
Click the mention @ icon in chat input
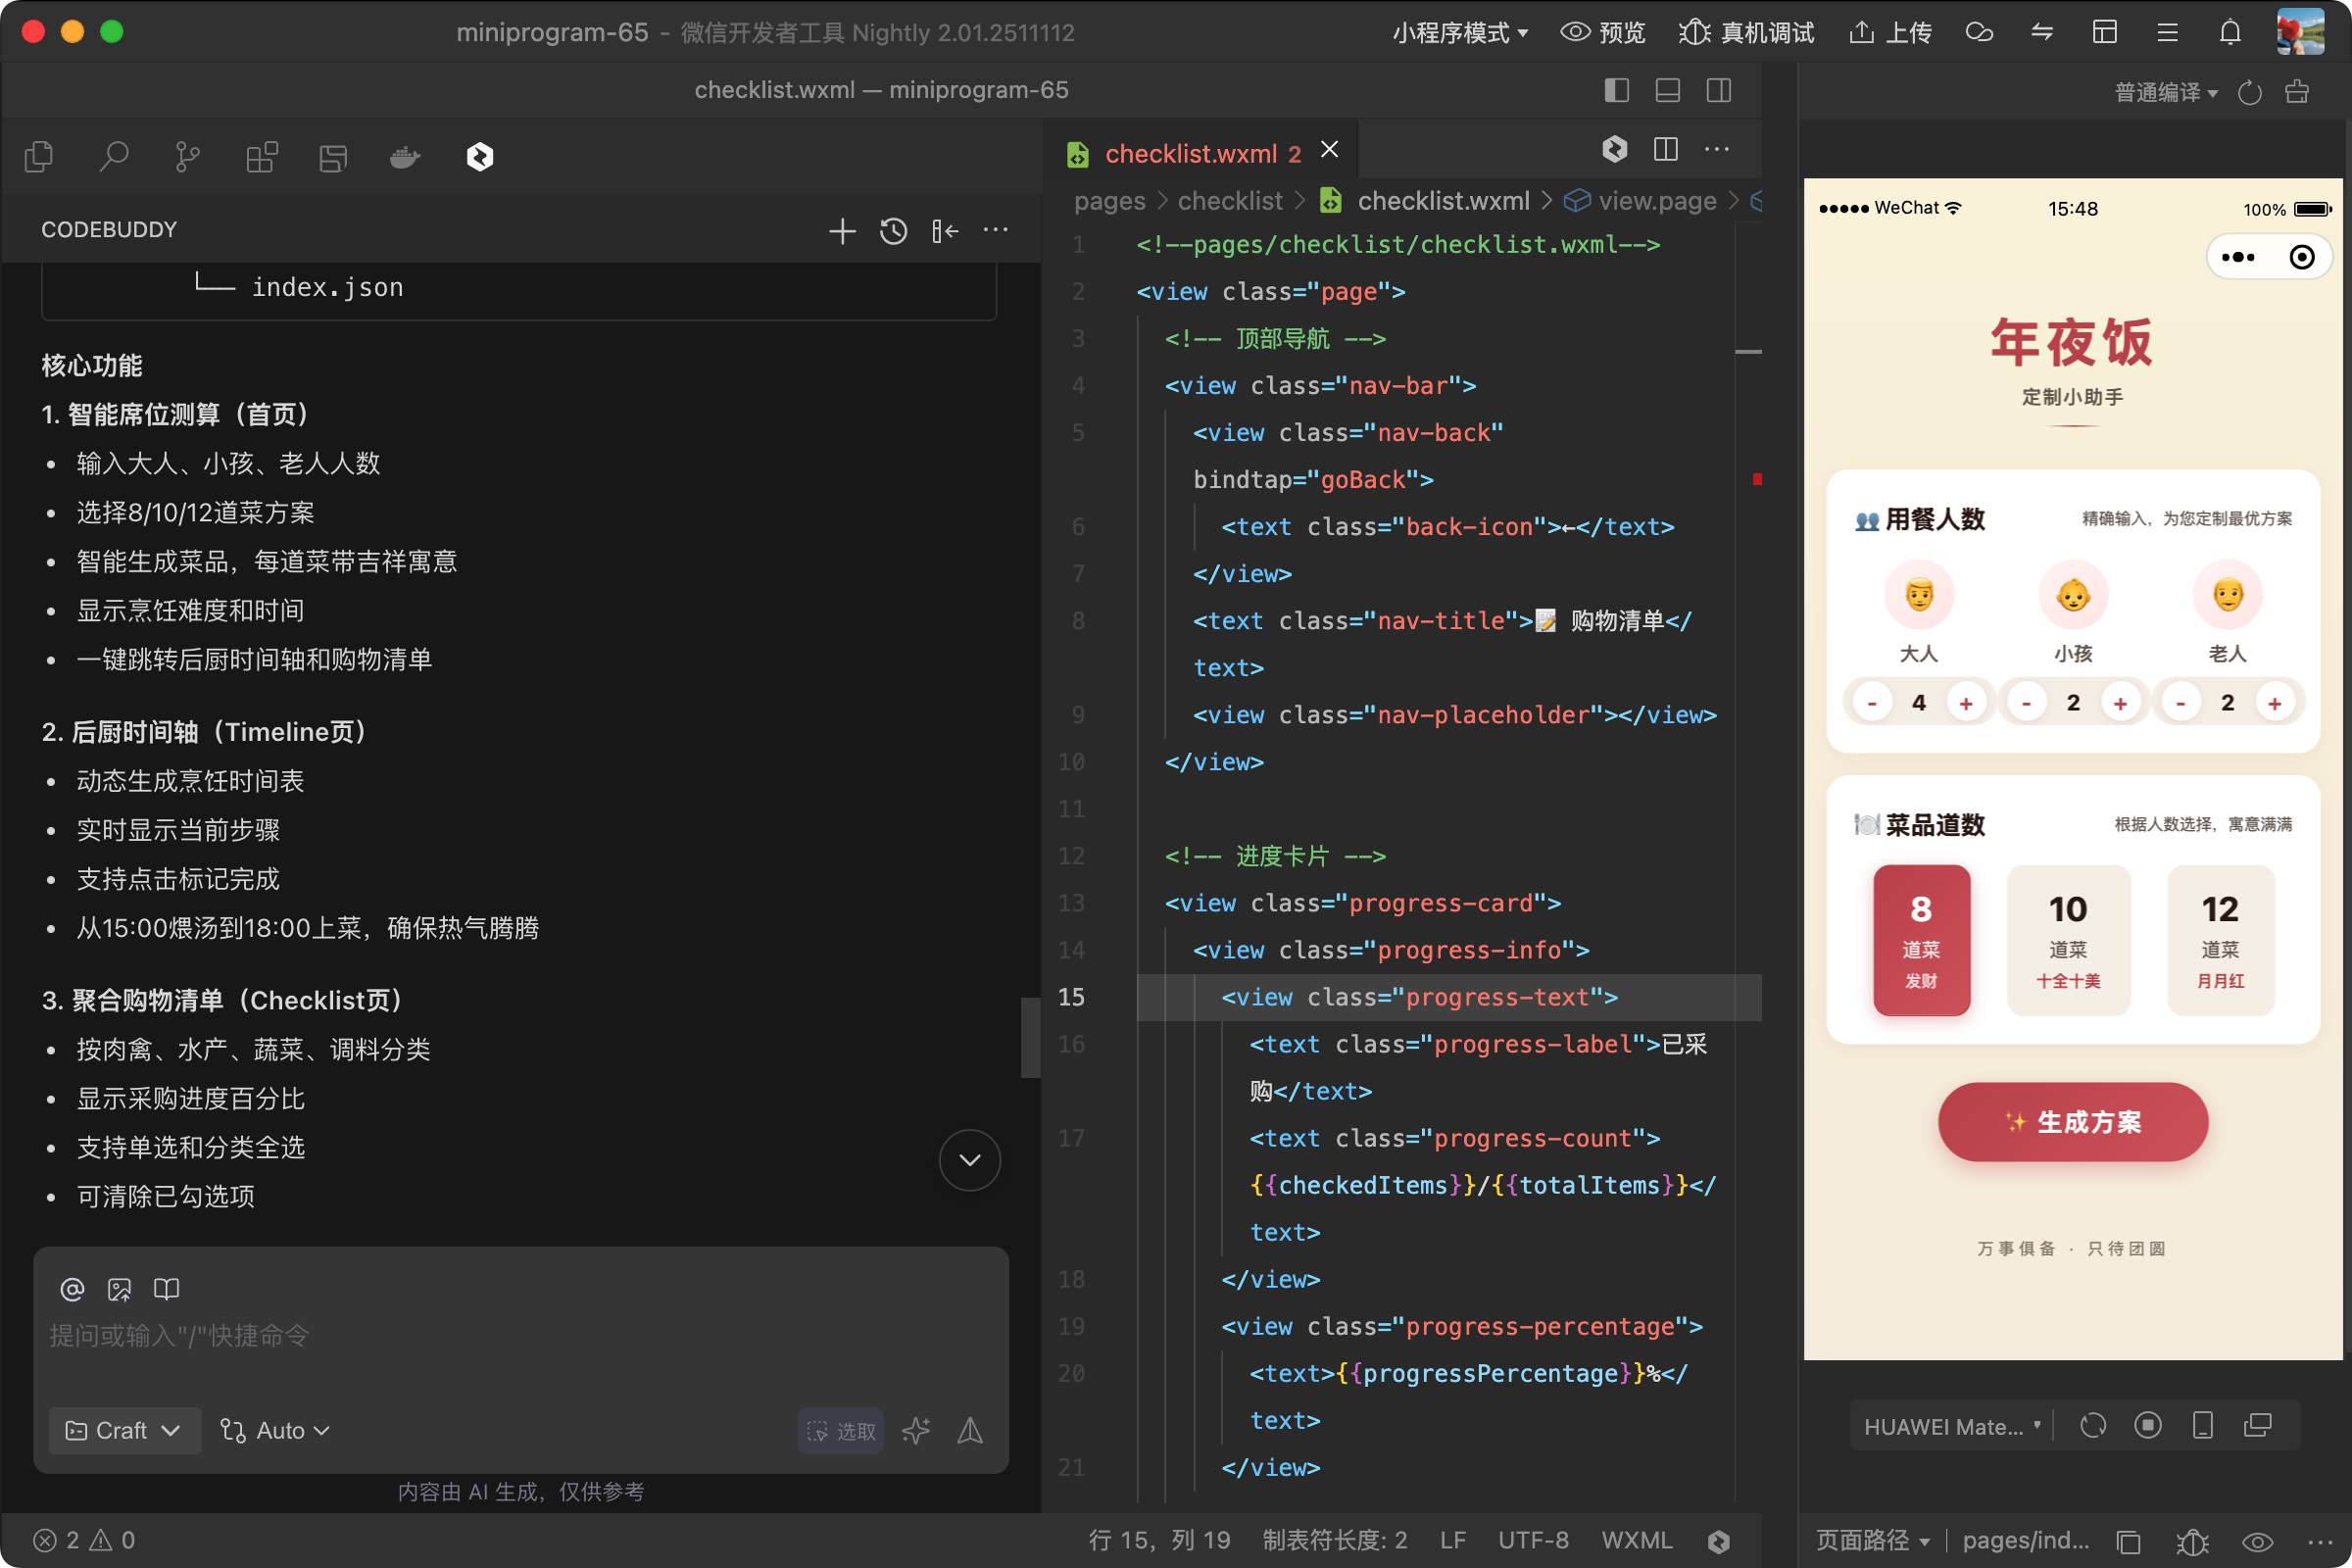pos(72,1289)
